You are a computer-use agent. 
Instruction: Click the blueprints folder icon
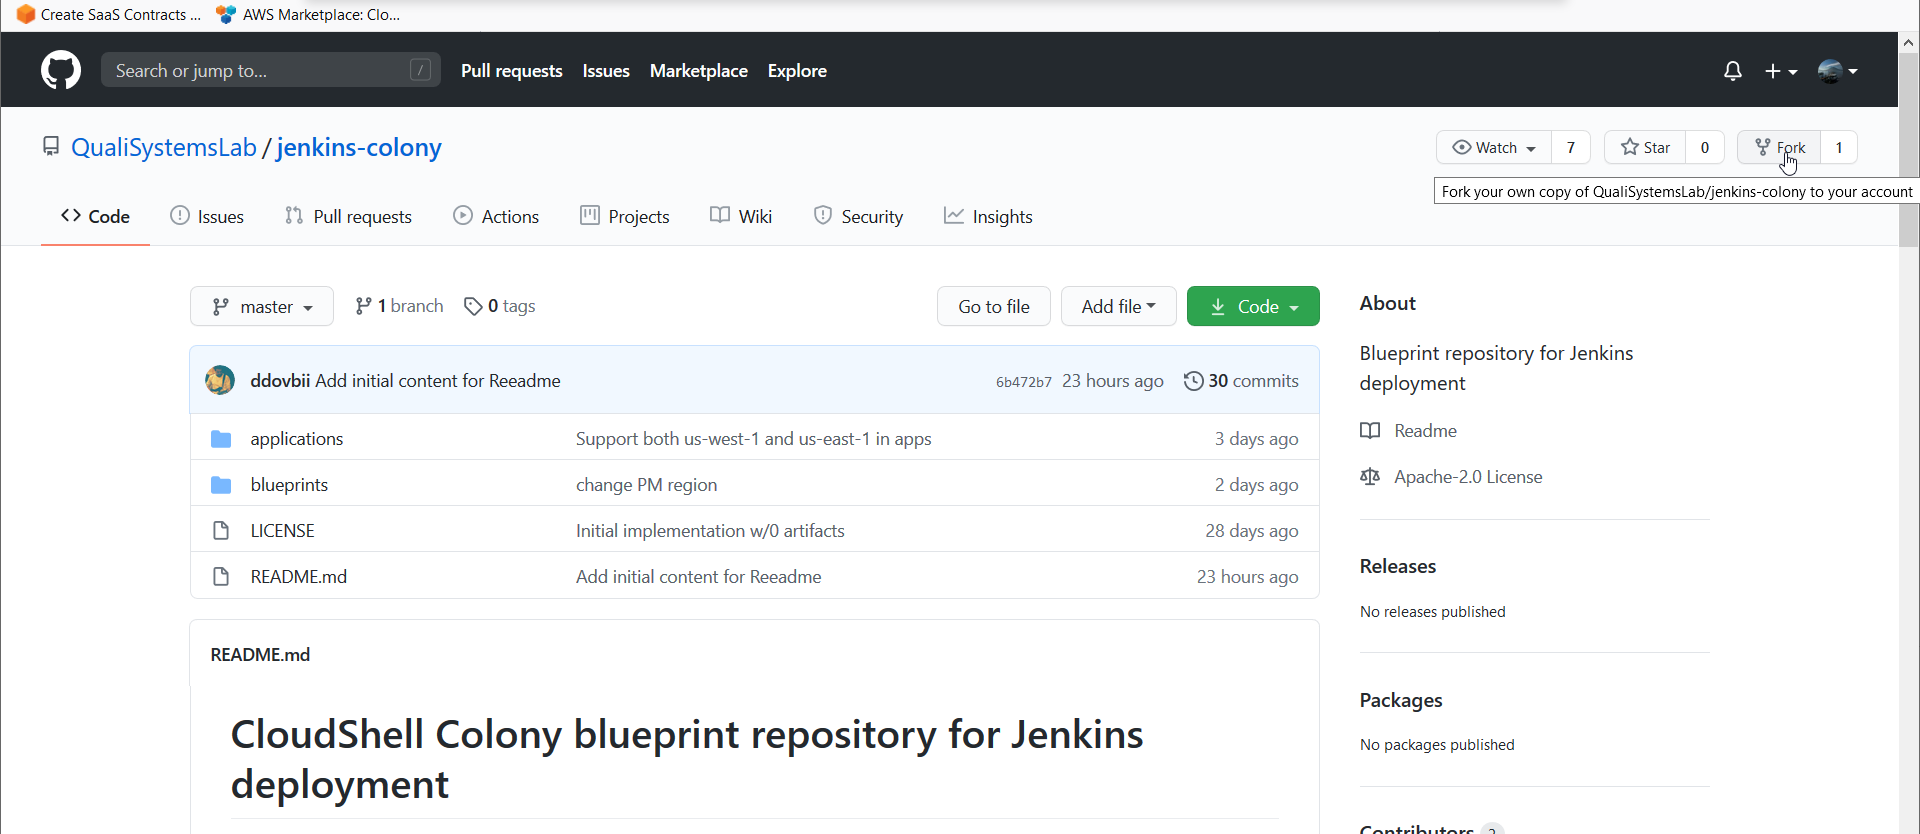[221, 485]
